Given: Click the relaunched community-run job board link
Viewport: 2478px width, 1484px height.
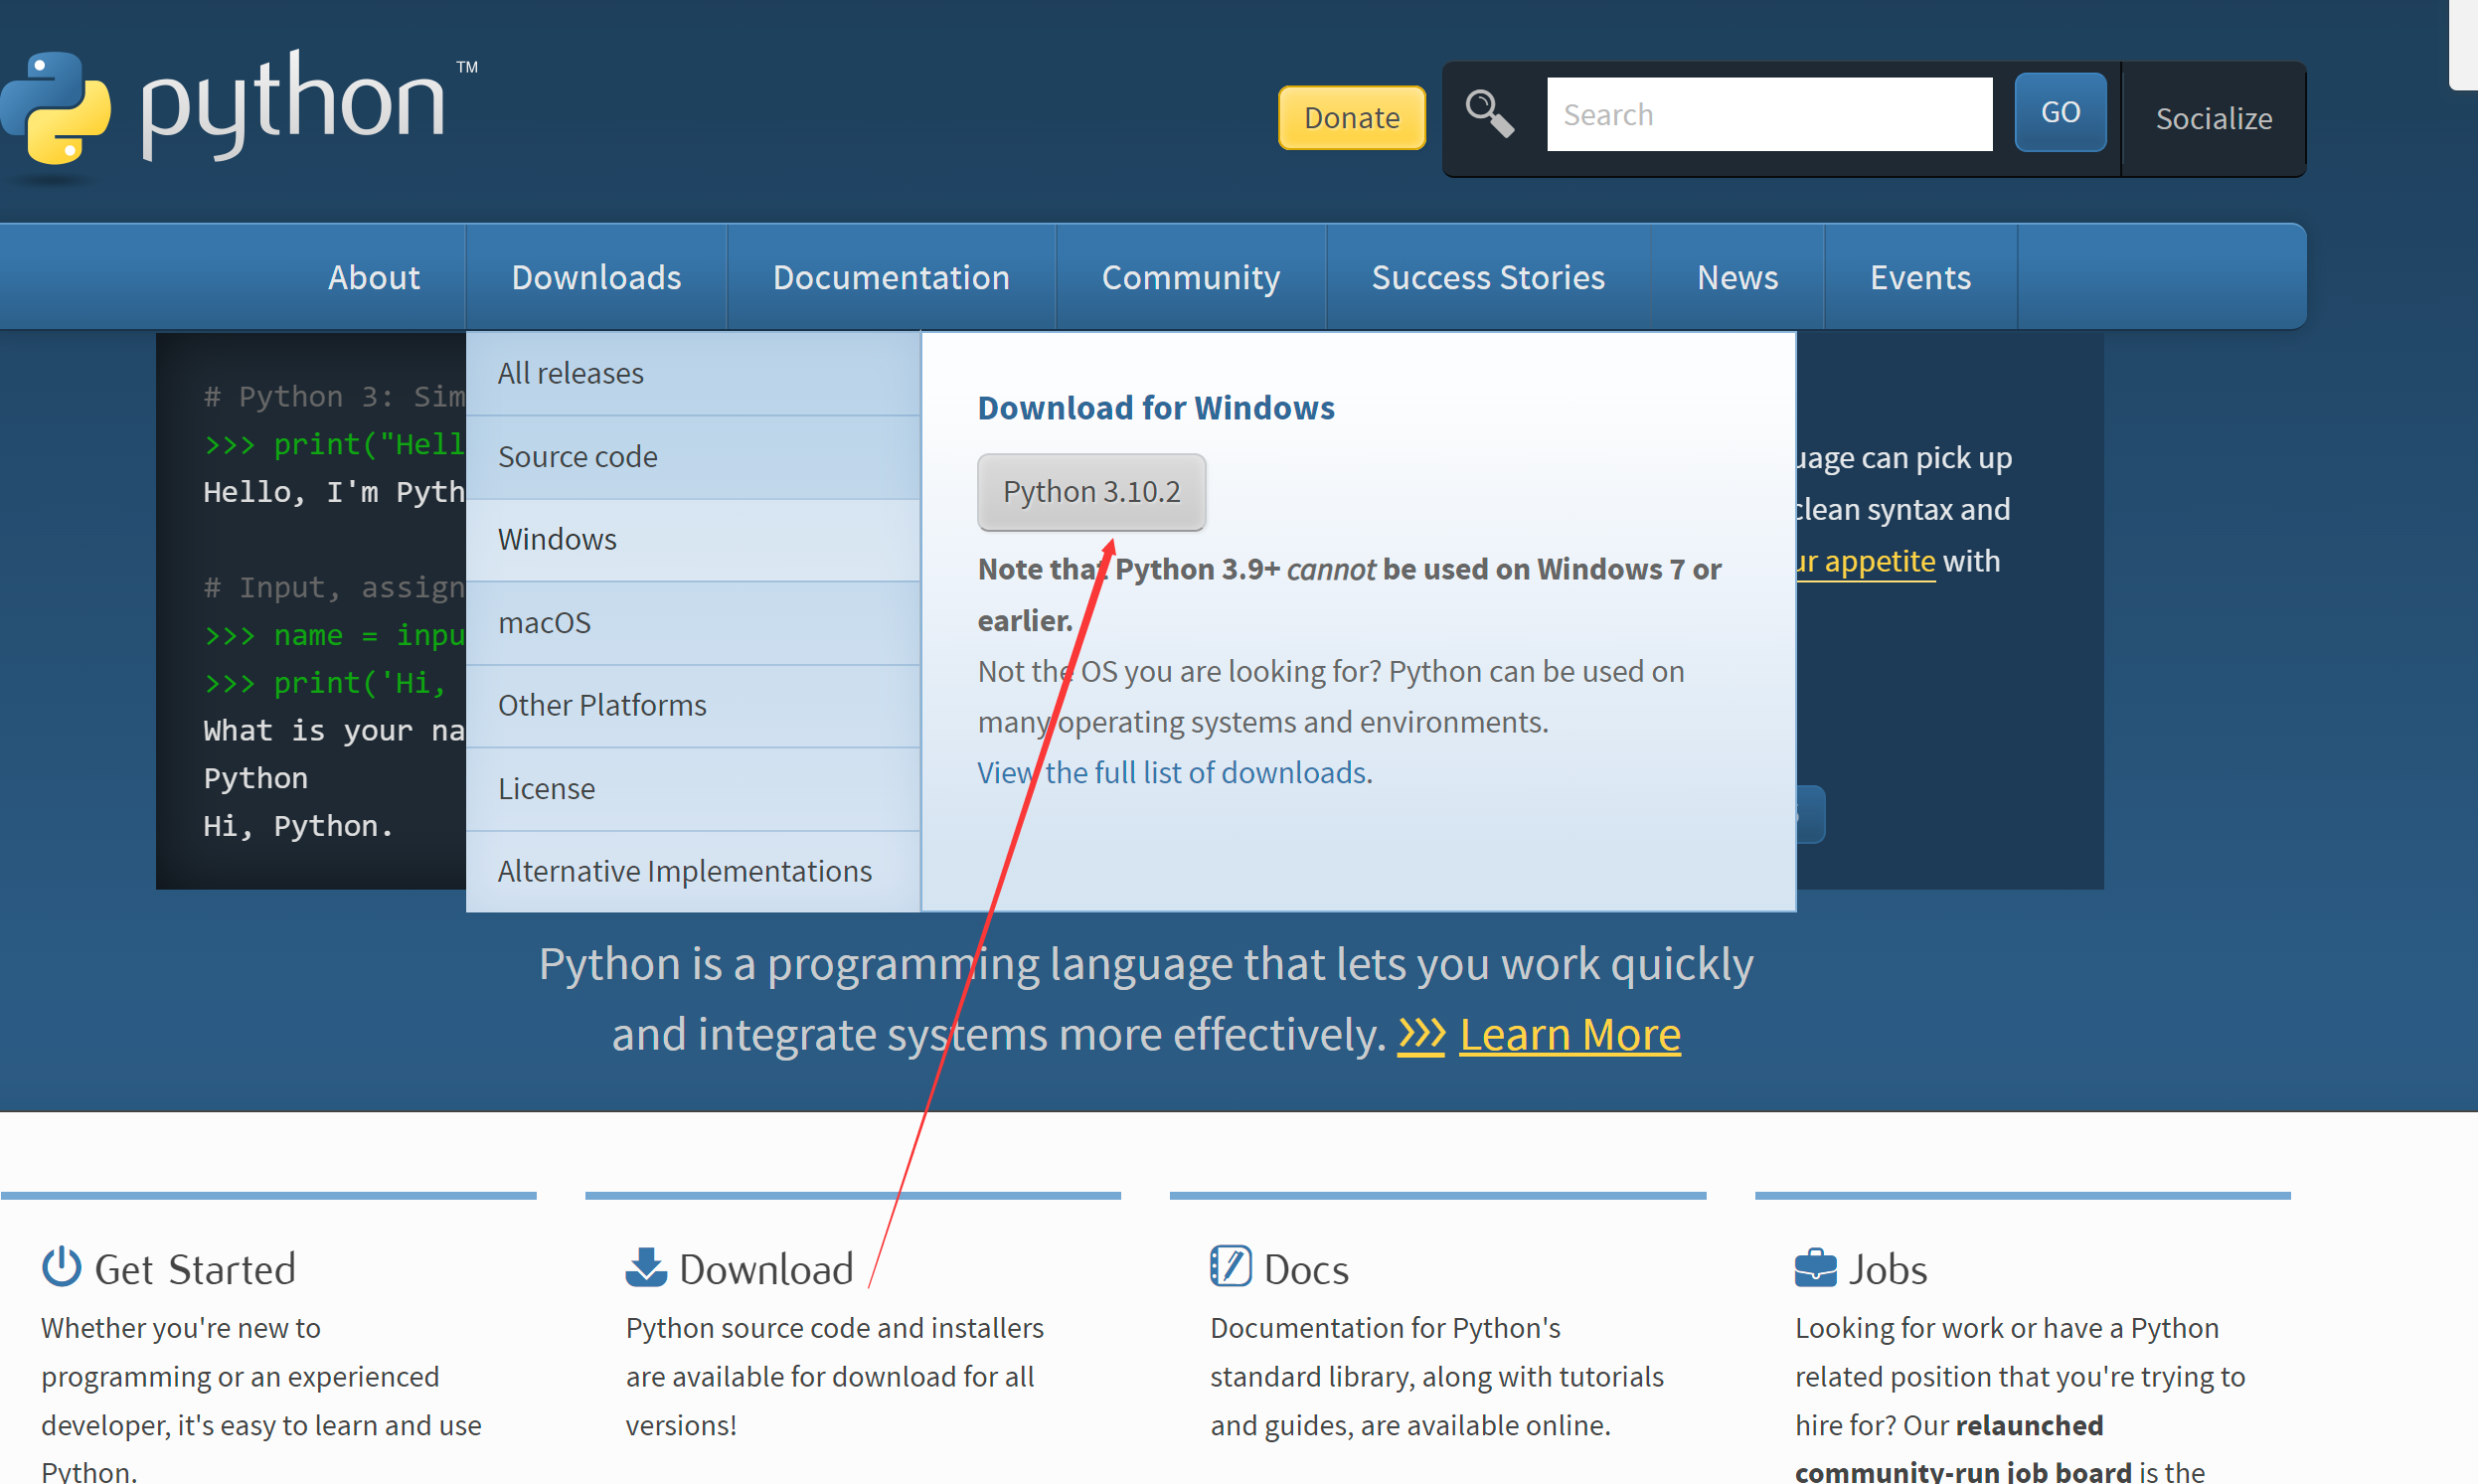Looking at the screenshot, I should pyautogui.click(x=1962, y=1448).
